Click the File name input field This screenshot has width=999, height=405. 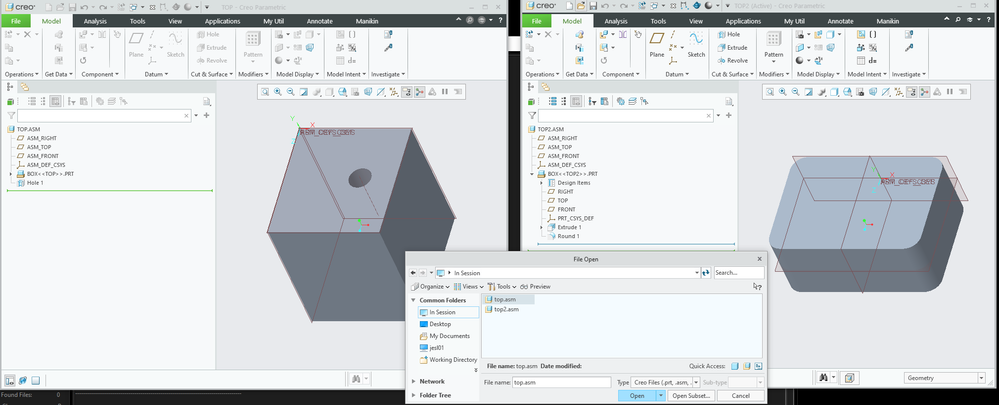coord(560,382)
